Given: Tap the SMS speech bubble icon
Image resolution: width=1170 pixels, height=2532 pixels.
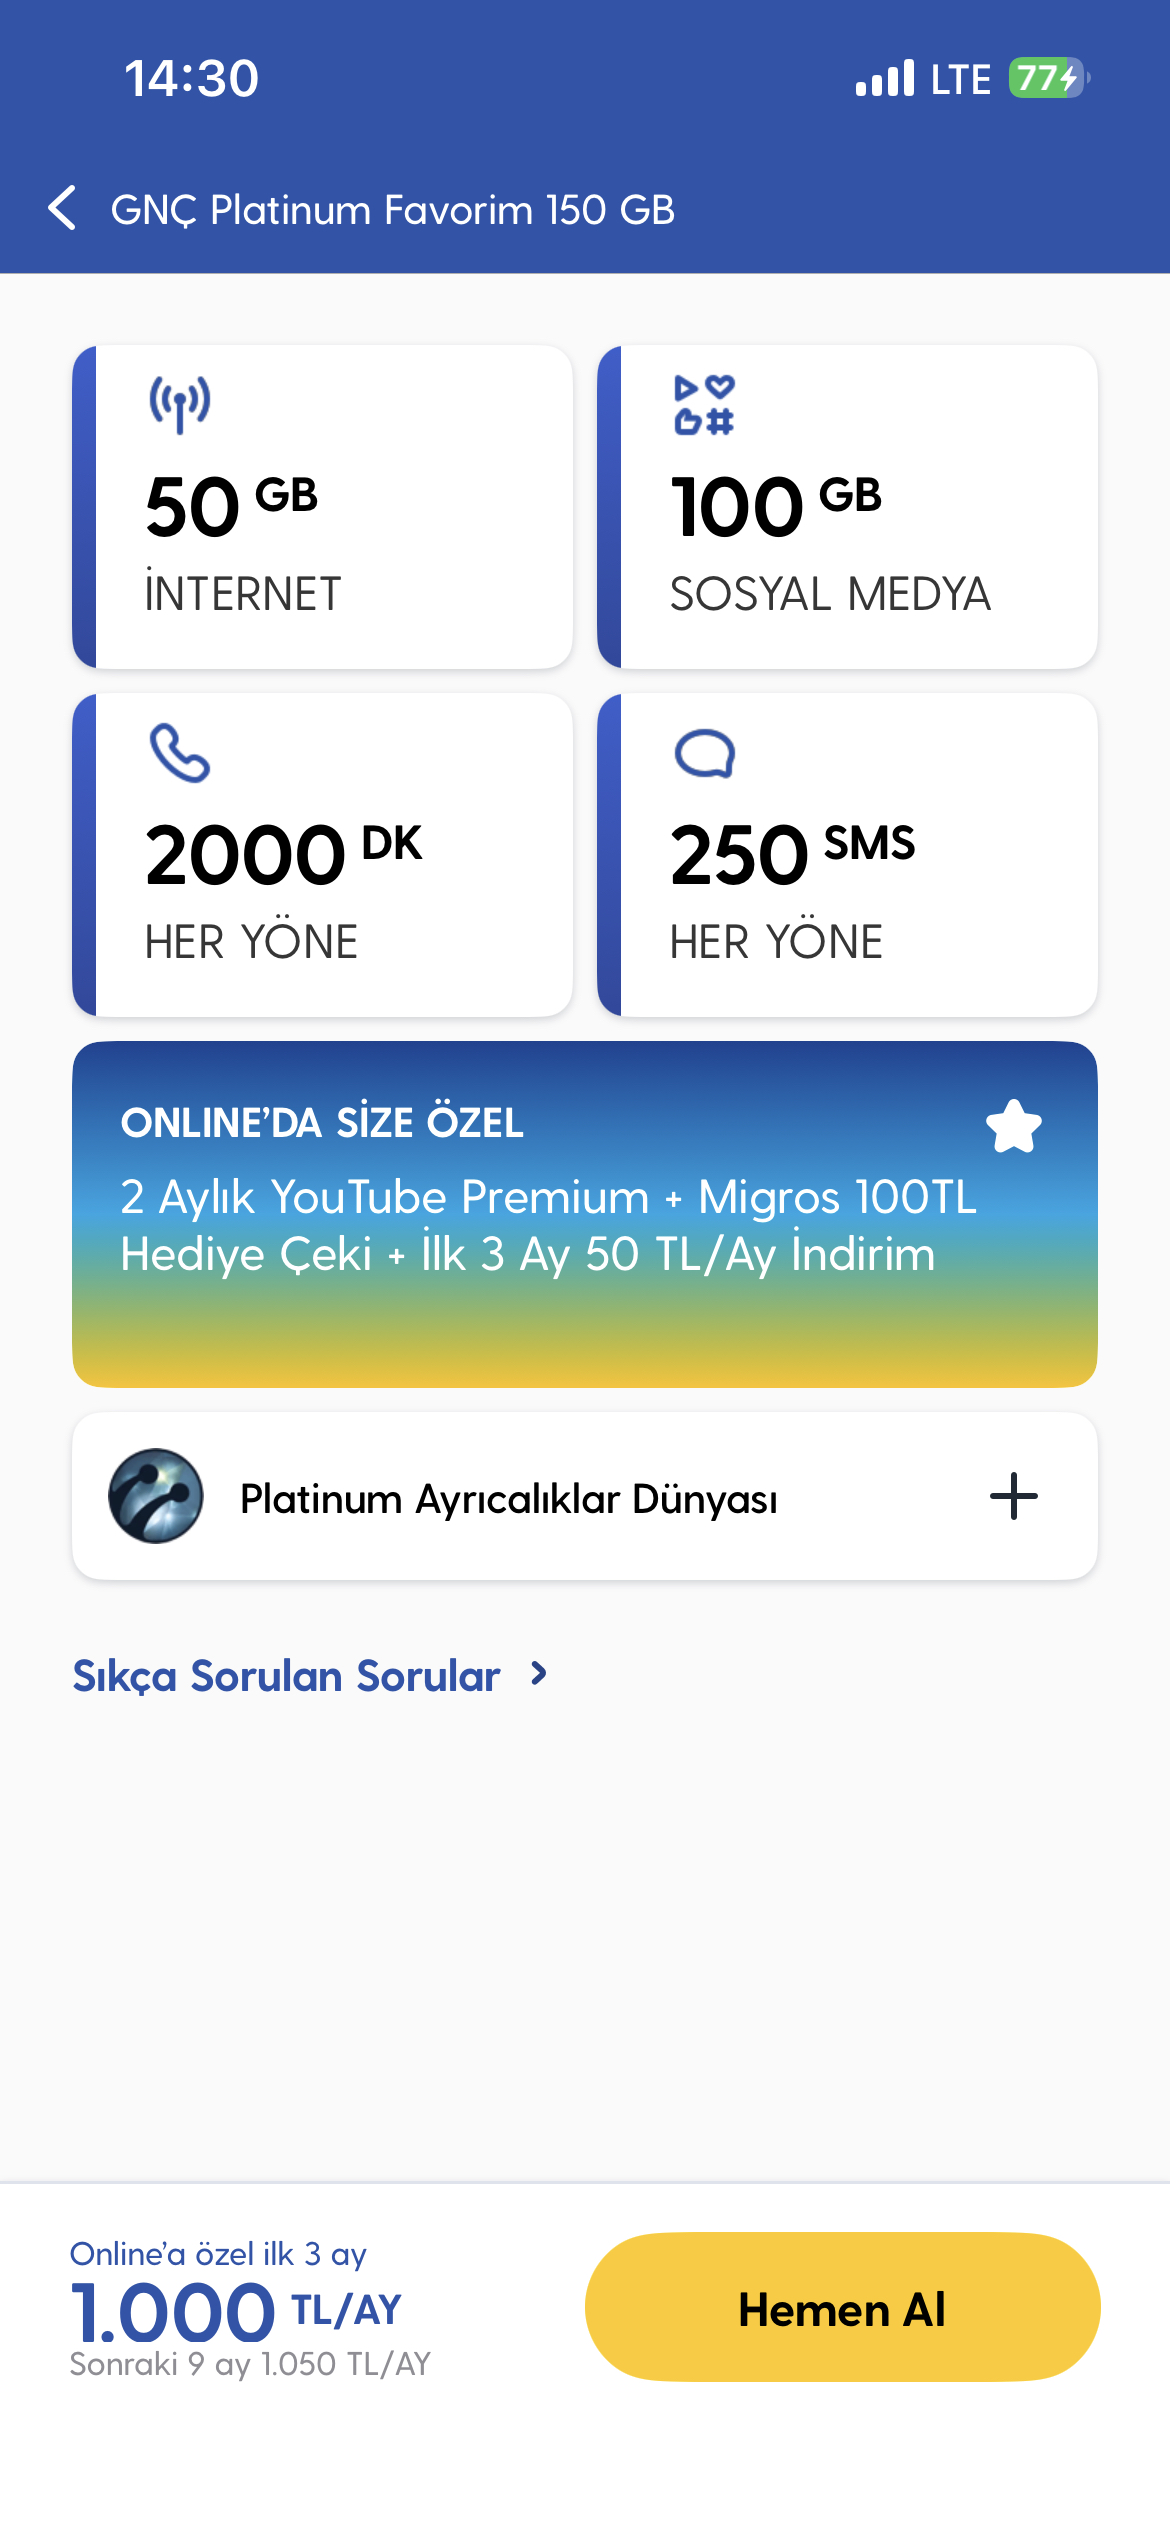Looking at the screenshot, I should 705,753.
